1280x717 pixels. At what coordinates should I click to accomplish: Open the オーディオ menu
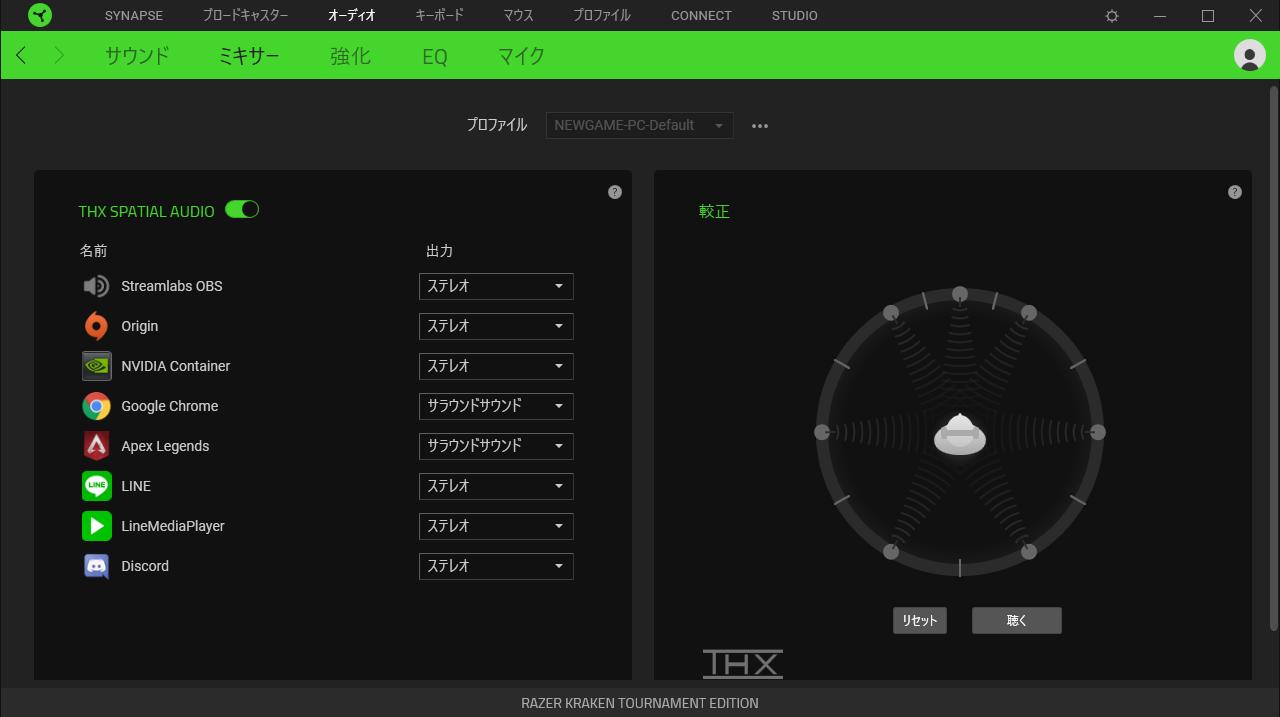pyautogui.click(x=352, y=16)
